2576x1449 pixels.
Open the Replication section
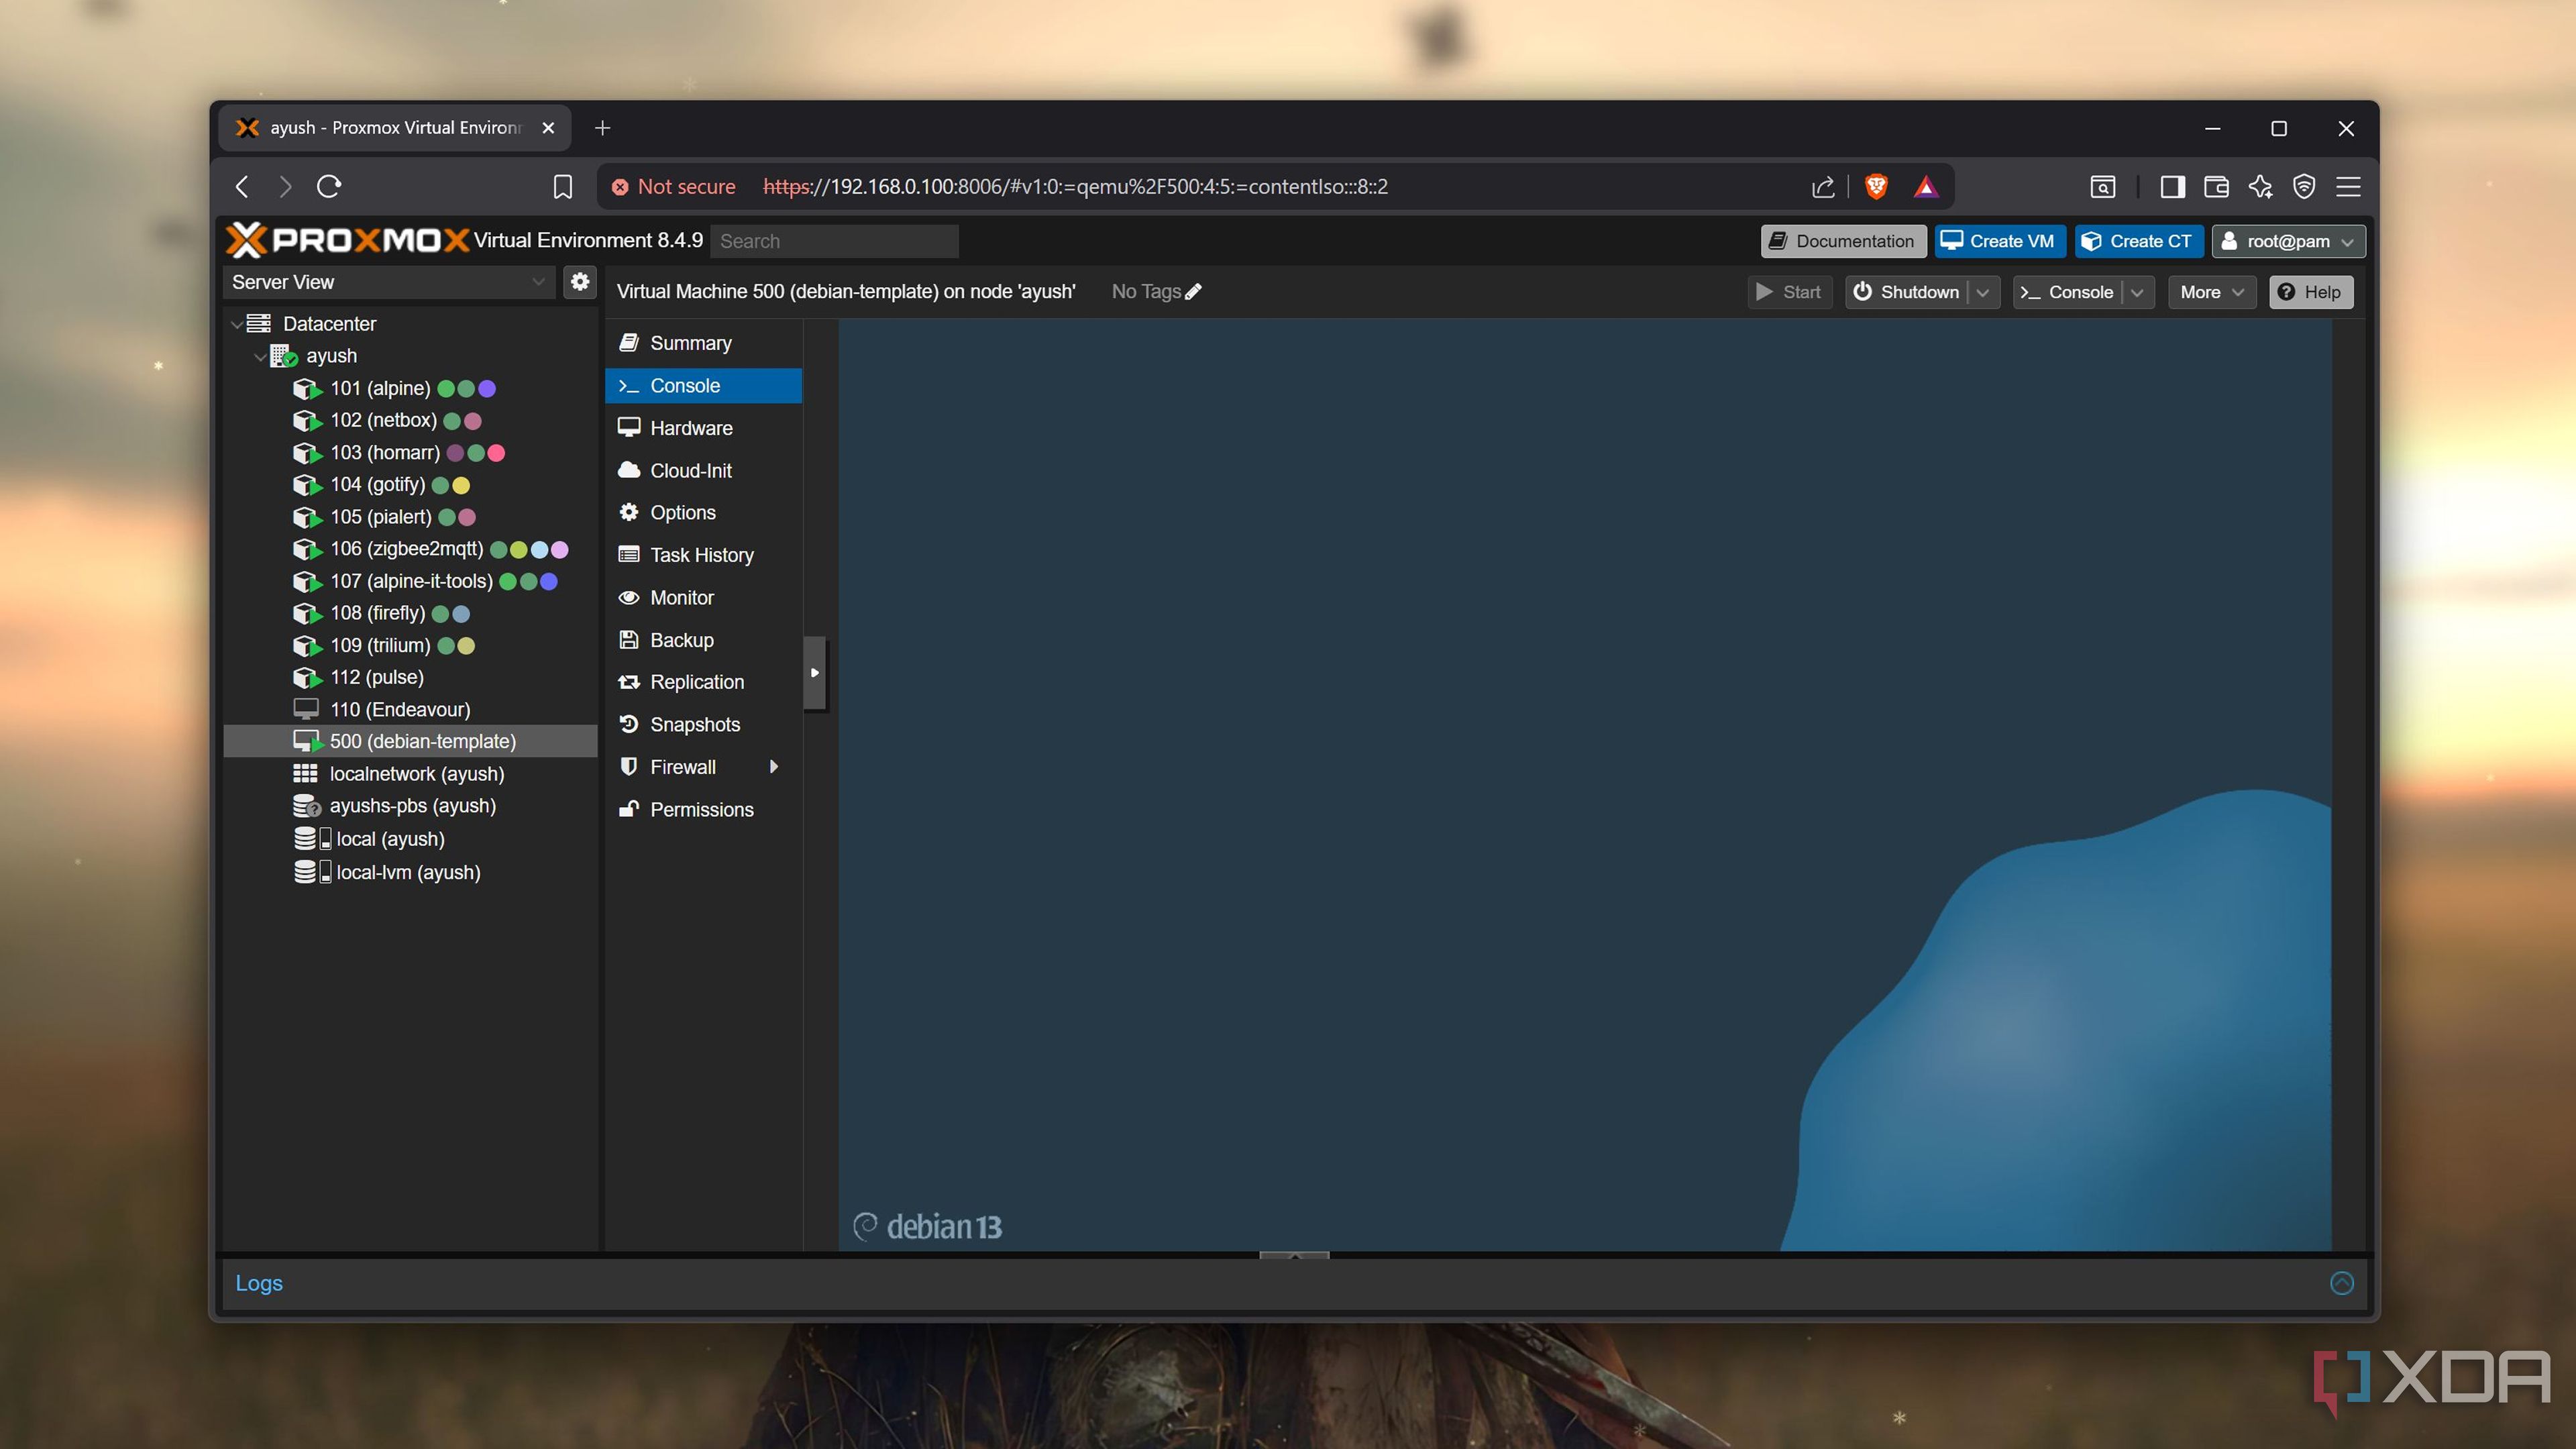(703, 682)
